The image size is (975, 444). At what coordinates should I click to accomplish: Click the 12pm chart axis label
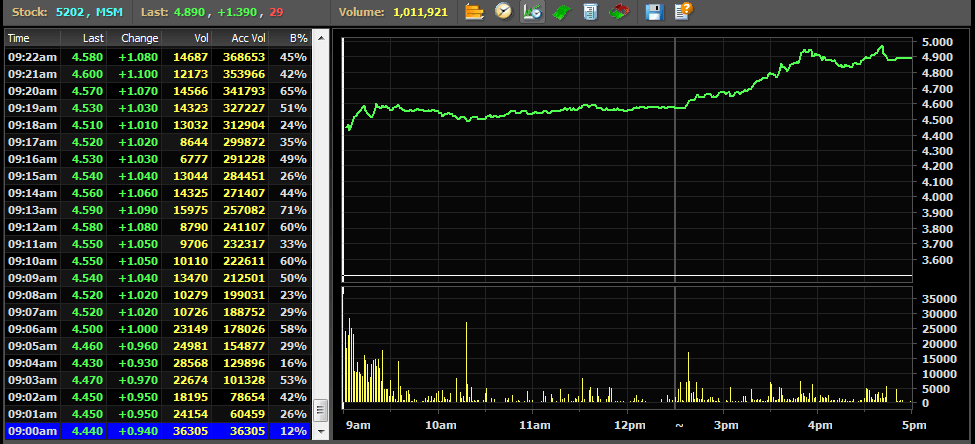pos(628,426)
